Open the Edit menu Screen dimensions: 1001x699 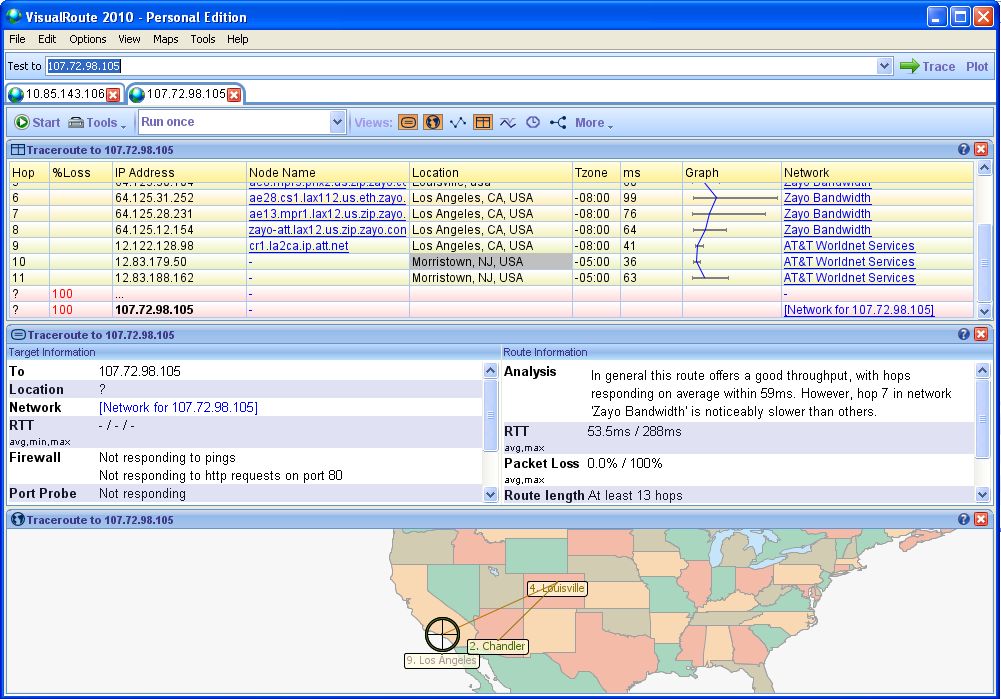tap(47, 39)
